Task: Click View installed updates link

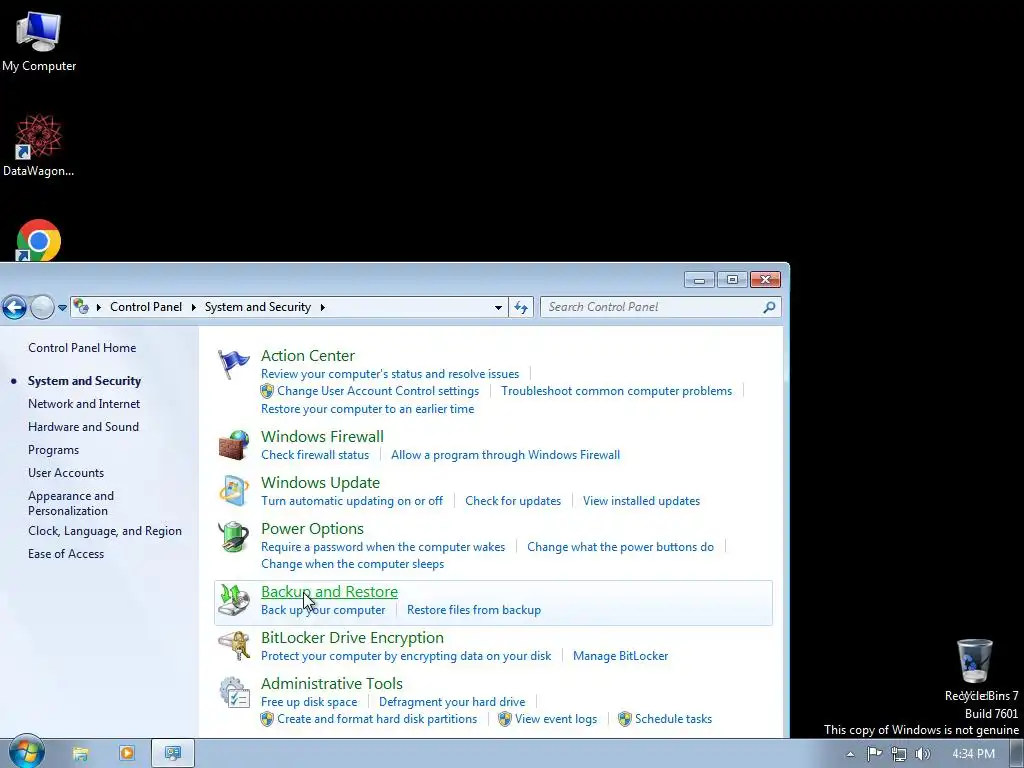Action: tap(641, 501)
